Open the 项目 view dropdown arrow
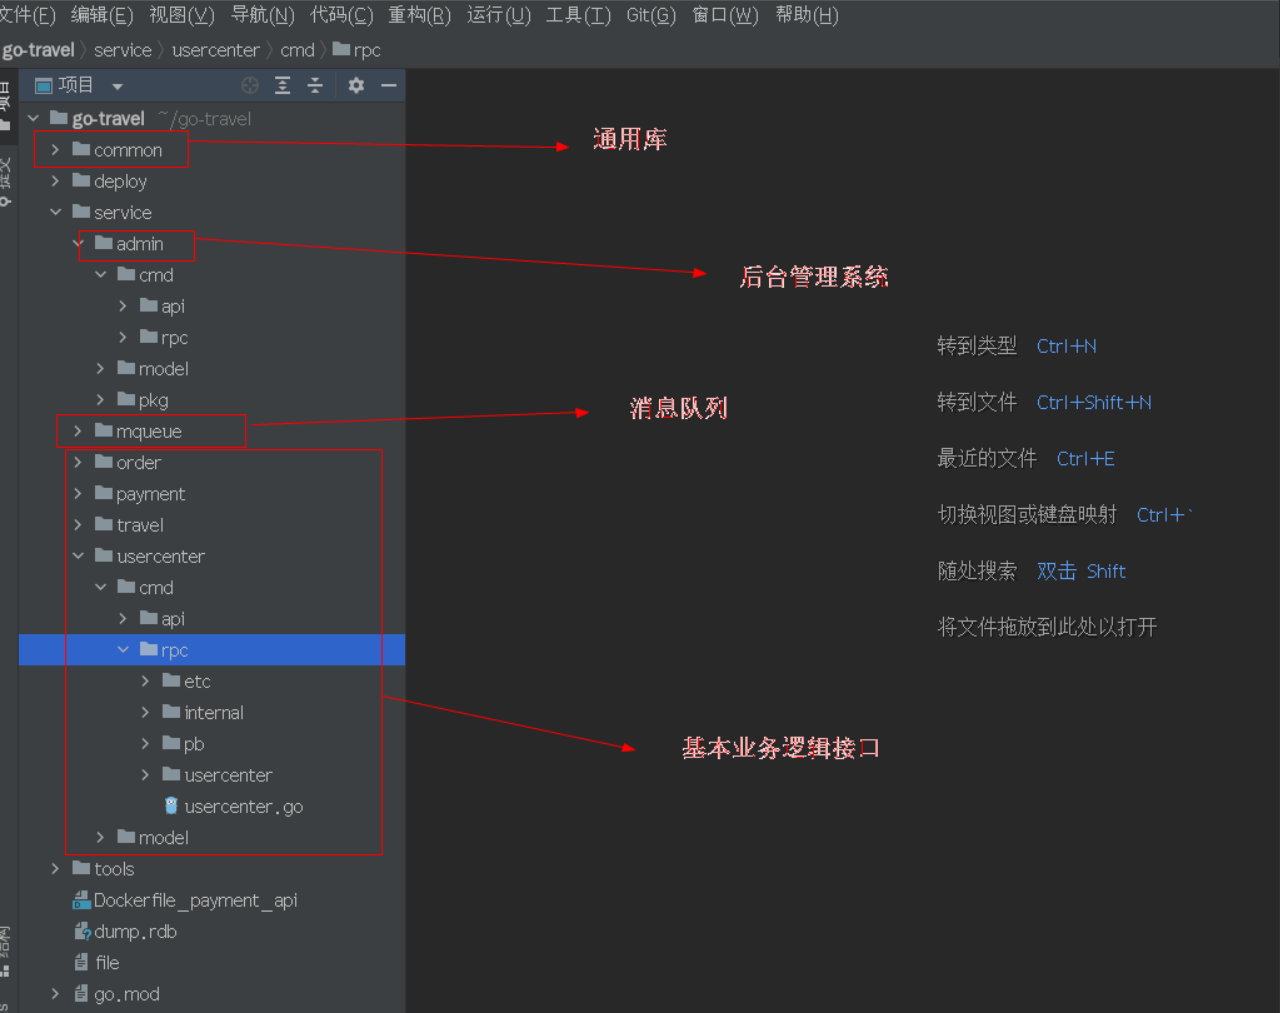The image size is (1280, 1013). (118, 85)
